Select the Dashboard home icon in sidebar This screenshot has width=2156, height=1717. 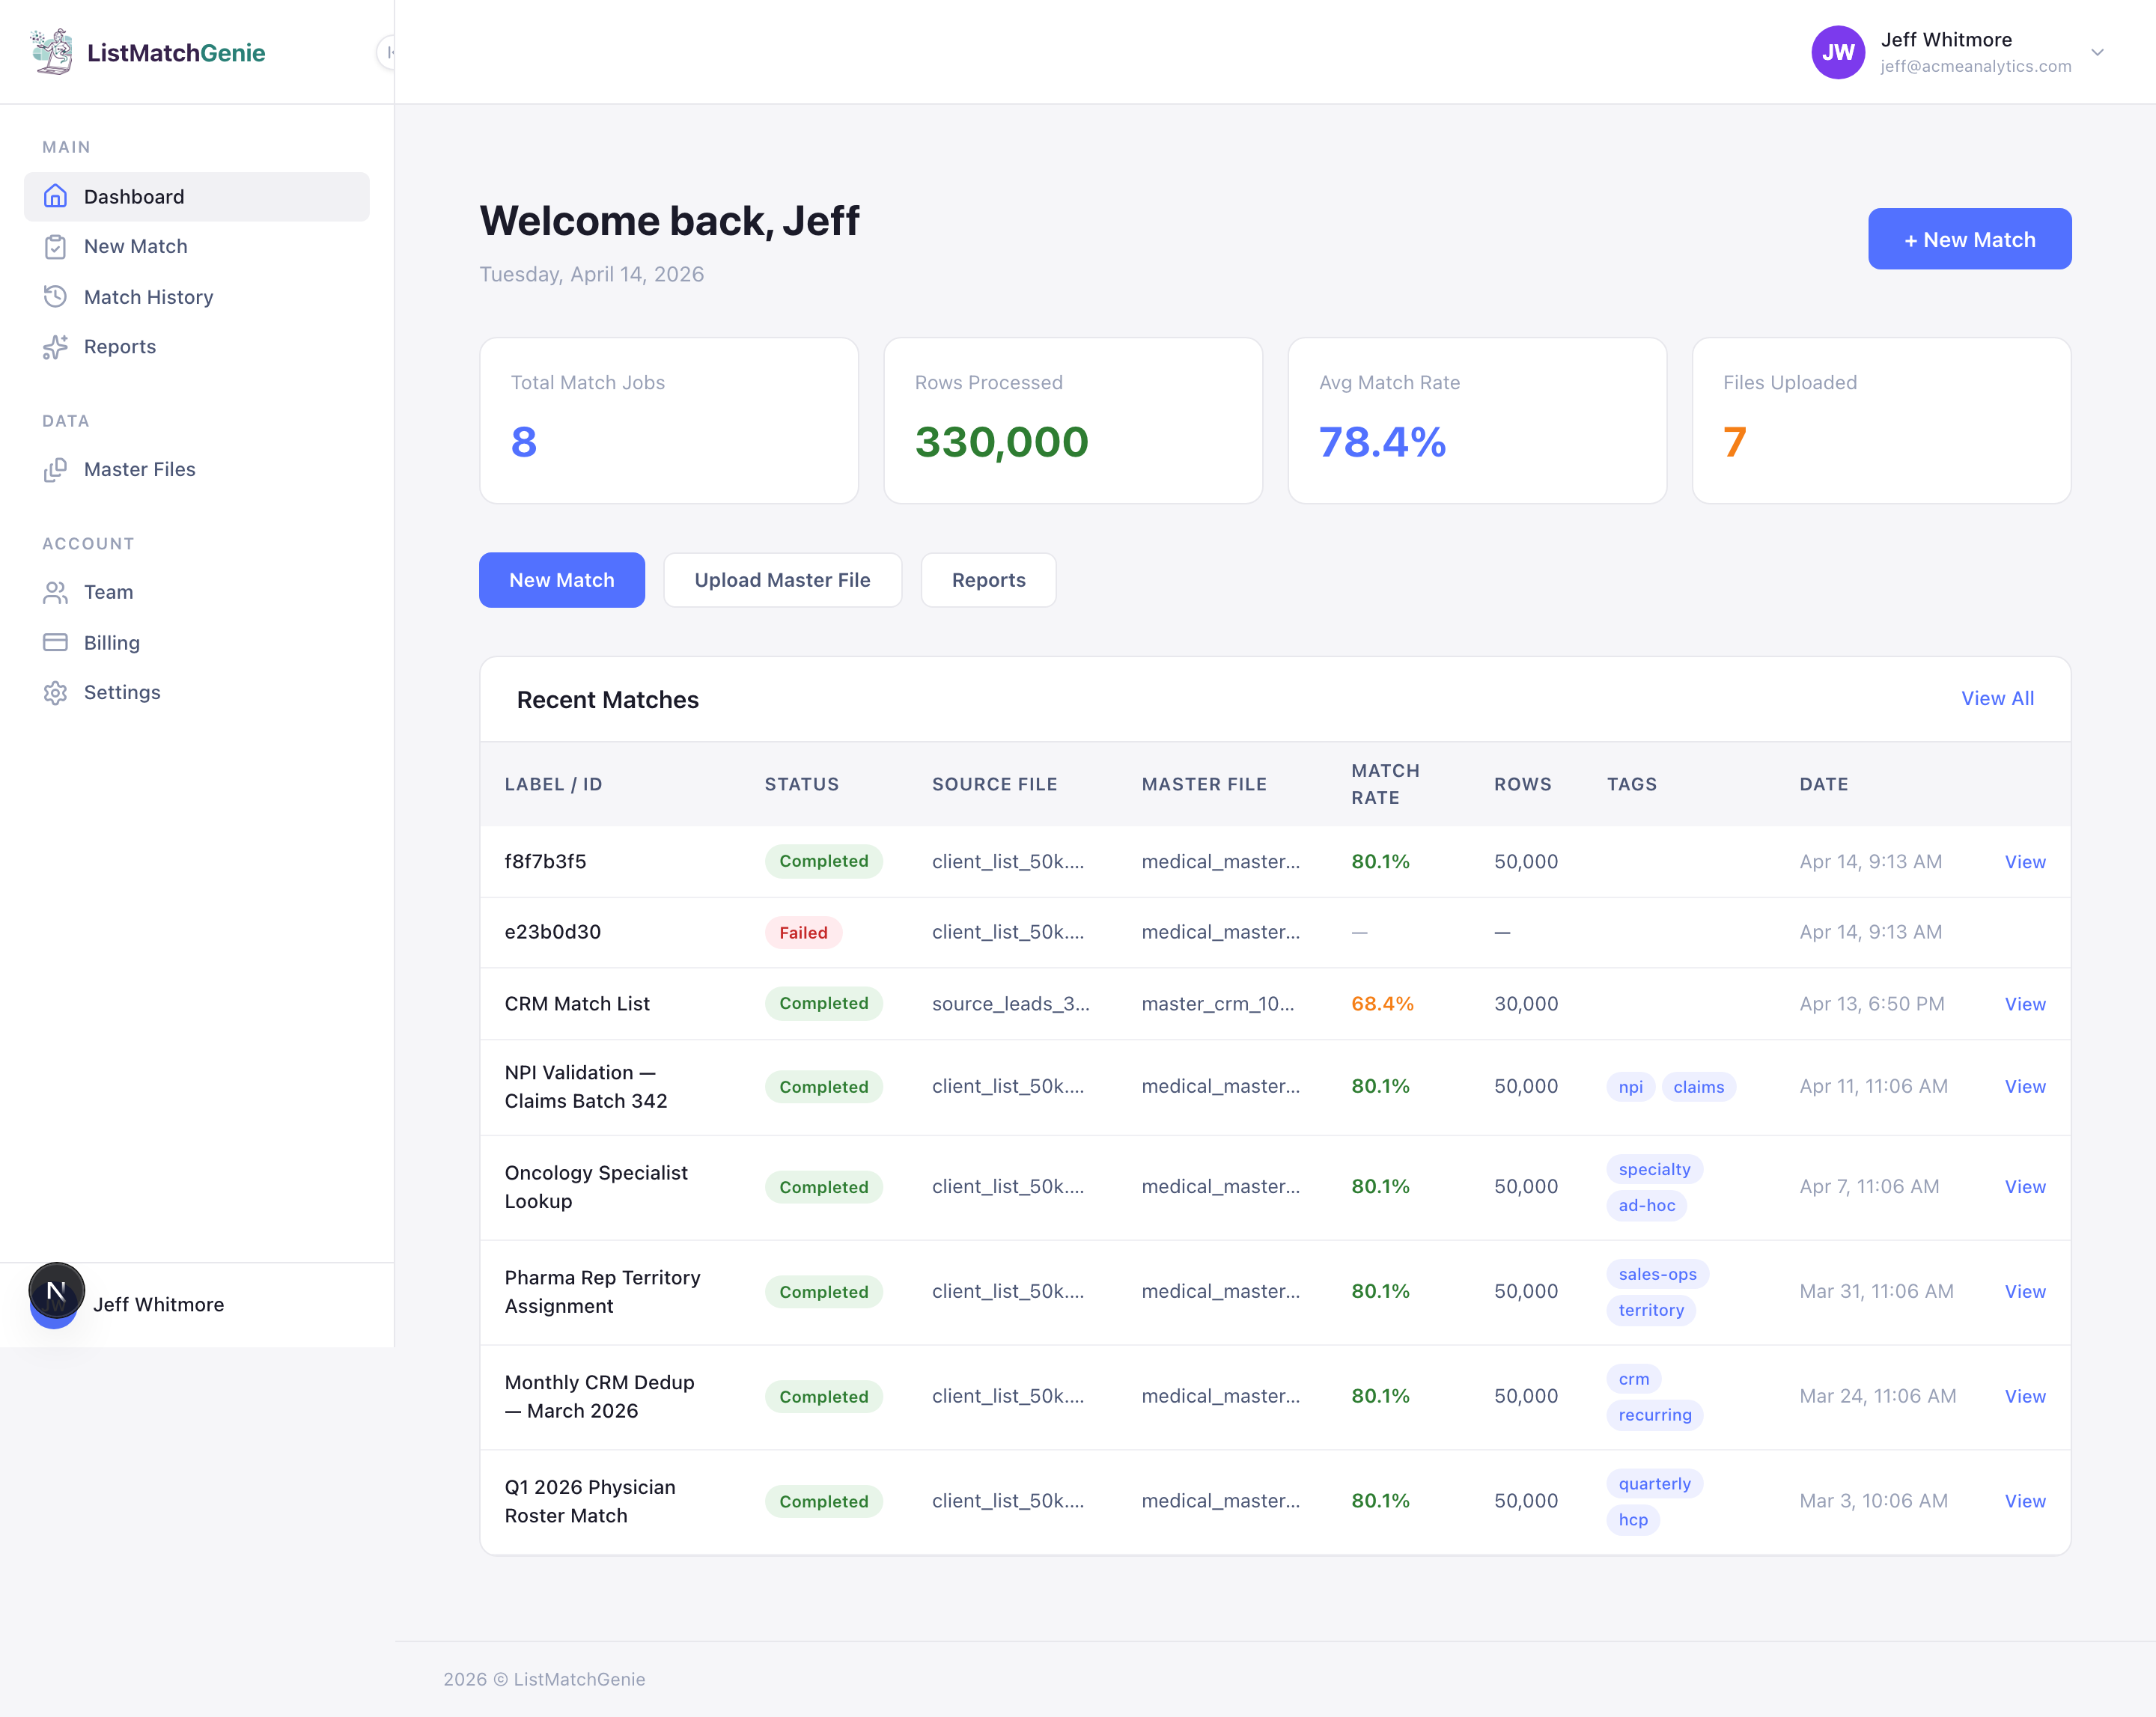[x=56, y=196]
